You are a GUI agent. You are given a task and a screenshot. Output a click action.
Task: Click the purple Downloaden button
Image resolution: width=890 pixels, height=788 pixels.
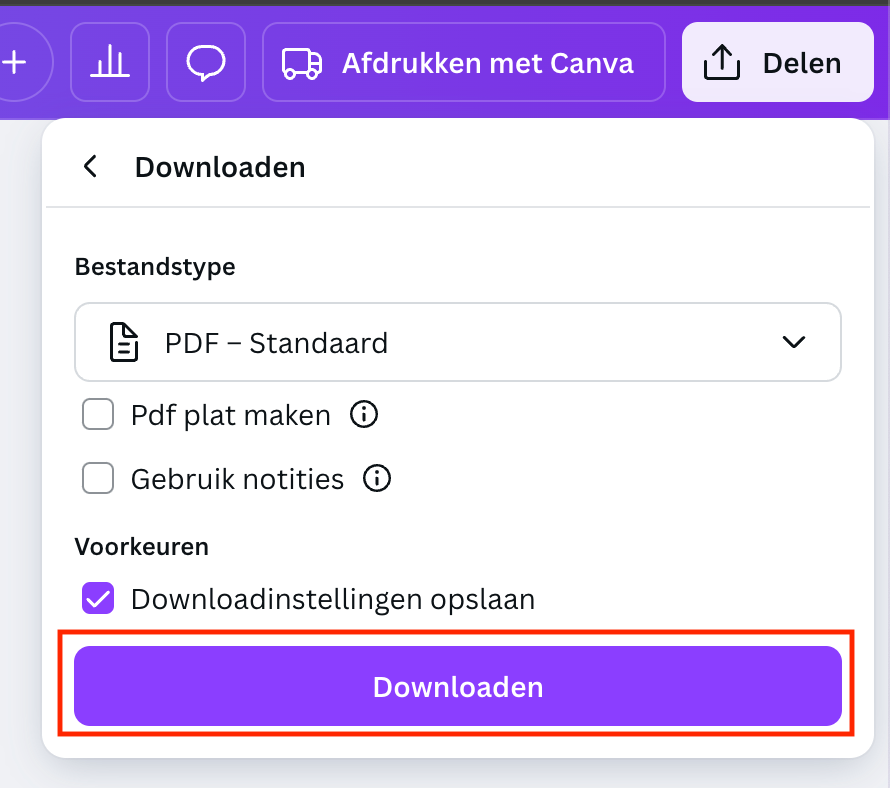pos(457,686)
